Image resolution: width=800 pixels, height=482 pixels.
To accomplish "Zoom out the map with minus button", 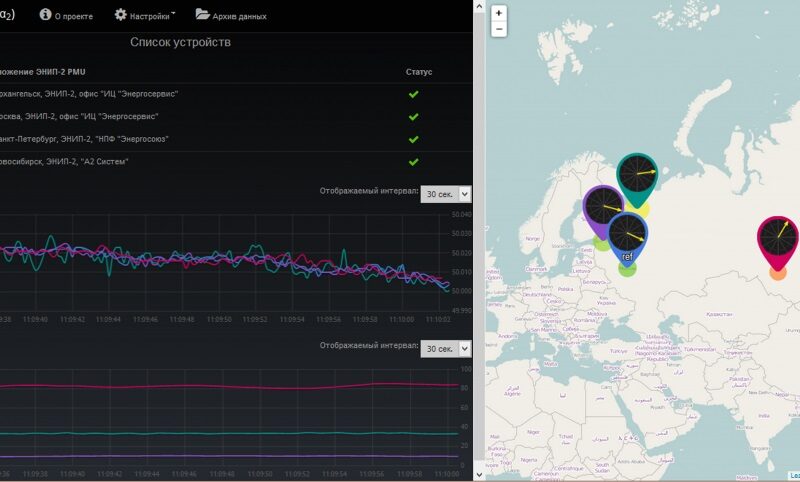I will [499, 30].
